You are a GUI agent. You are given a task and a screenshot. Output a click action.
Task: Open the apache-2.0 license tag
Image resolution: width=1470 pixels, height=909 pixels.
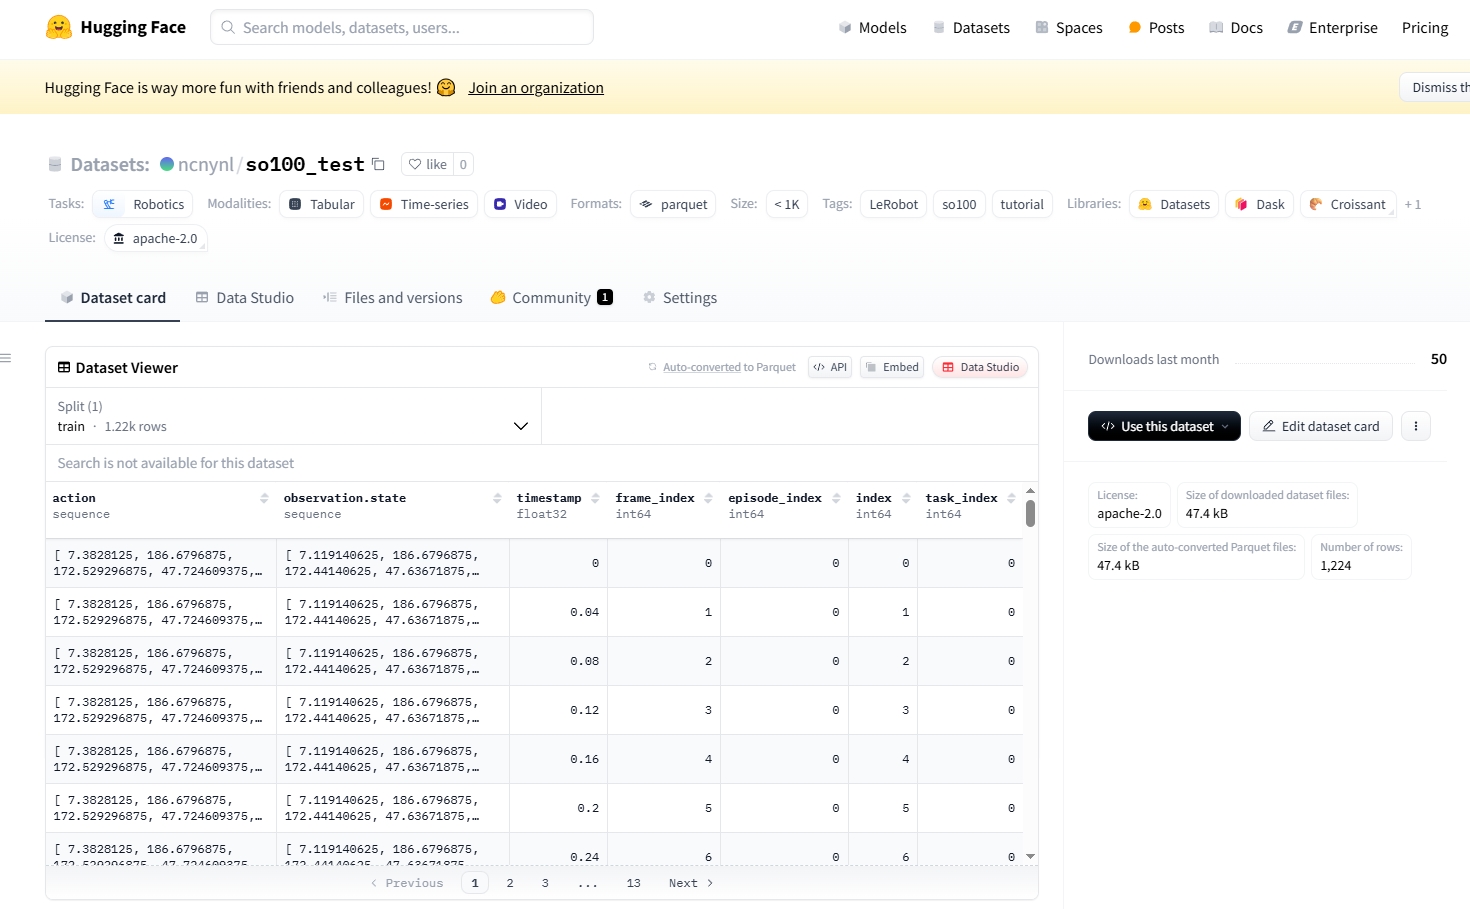[x=155, y=238]
